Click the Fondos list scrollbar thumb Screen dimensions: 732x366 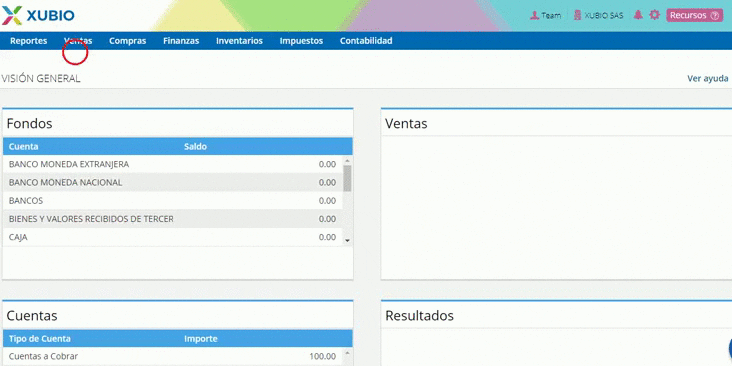point(347,178)
